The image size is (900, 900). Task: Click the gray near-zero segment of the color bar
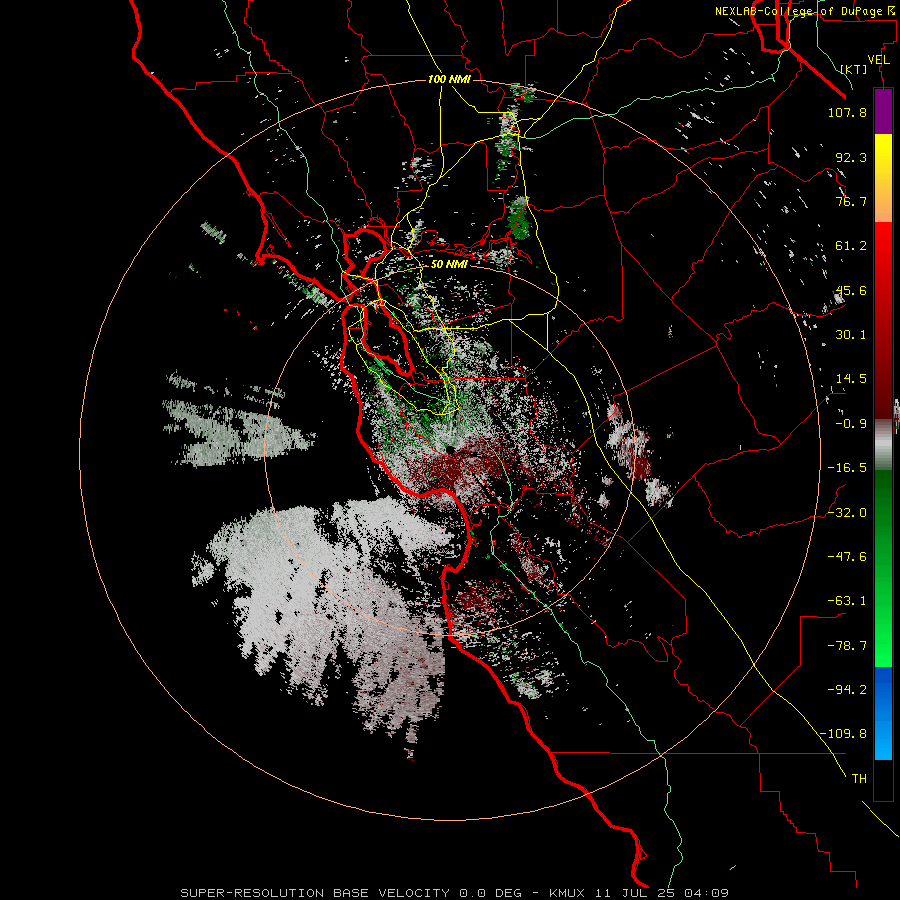tap(883, 443)
